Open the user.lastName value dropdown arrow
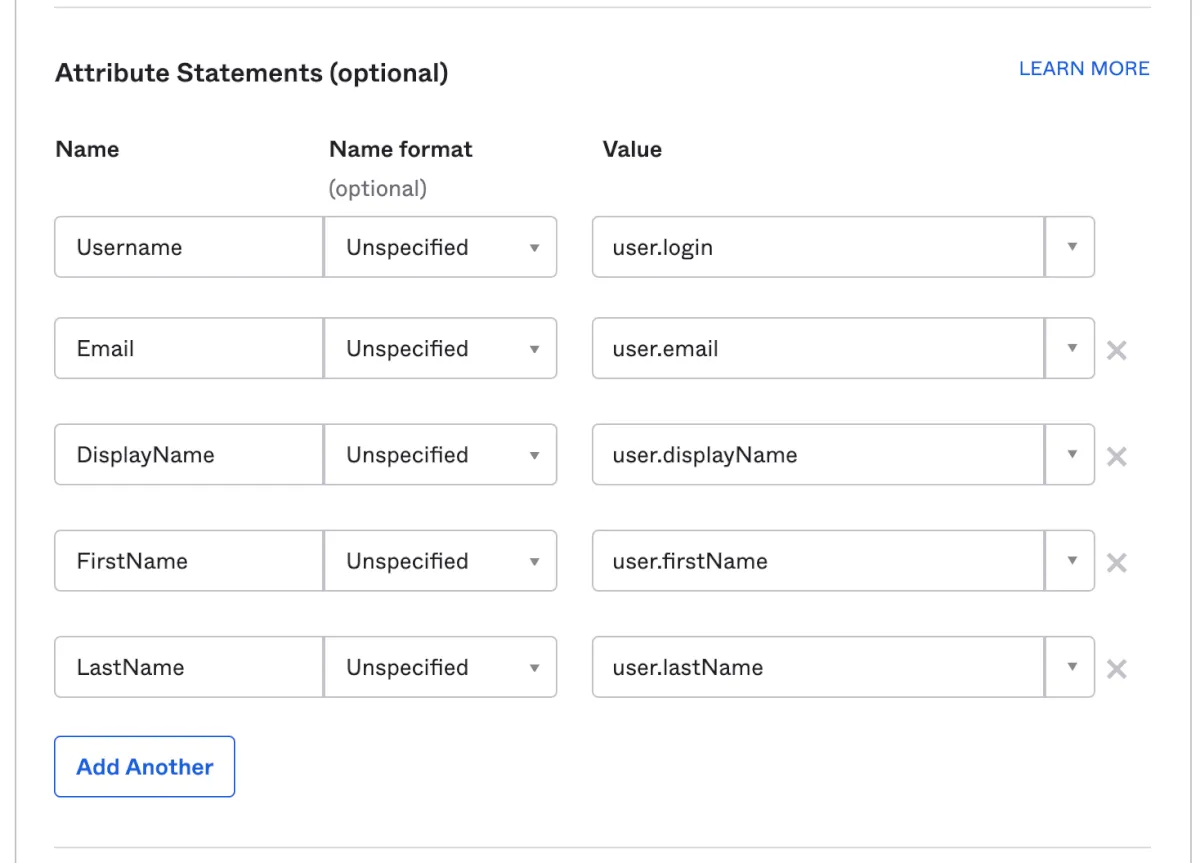Viewport: 1200px width, 863px height. click(x=1071, y=667)
